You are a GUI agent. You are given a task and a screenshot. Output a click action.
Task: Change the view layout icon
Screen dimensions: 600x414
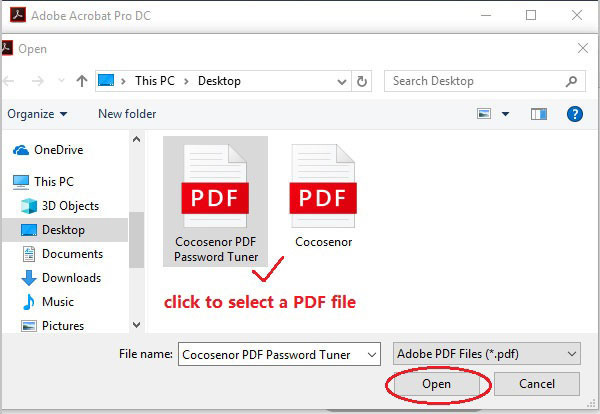[484, 114]
